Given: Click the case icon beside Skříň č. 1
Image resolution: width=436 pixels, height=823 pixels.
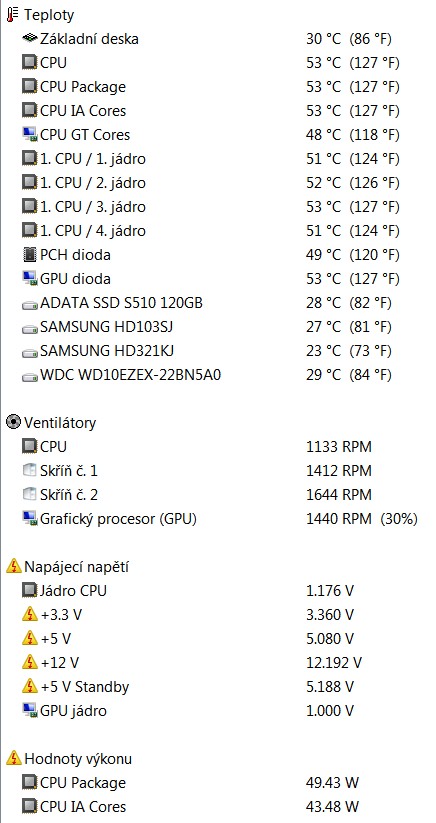Looking at the screenshot, I should click(30, 470).
